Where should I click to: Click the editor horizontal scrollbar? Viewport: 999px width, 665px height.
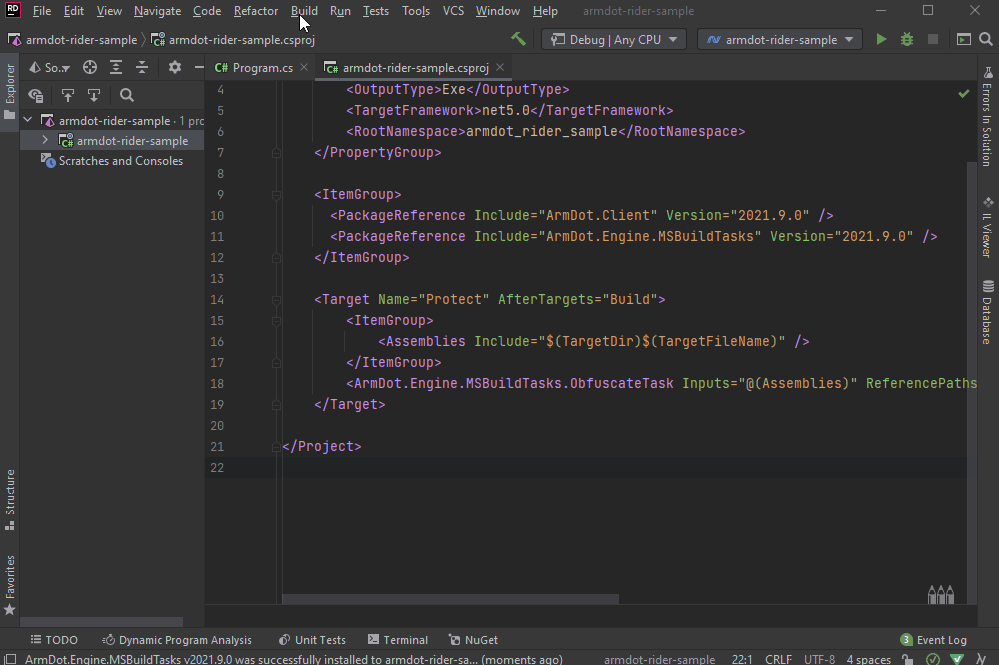pos(450,599)
